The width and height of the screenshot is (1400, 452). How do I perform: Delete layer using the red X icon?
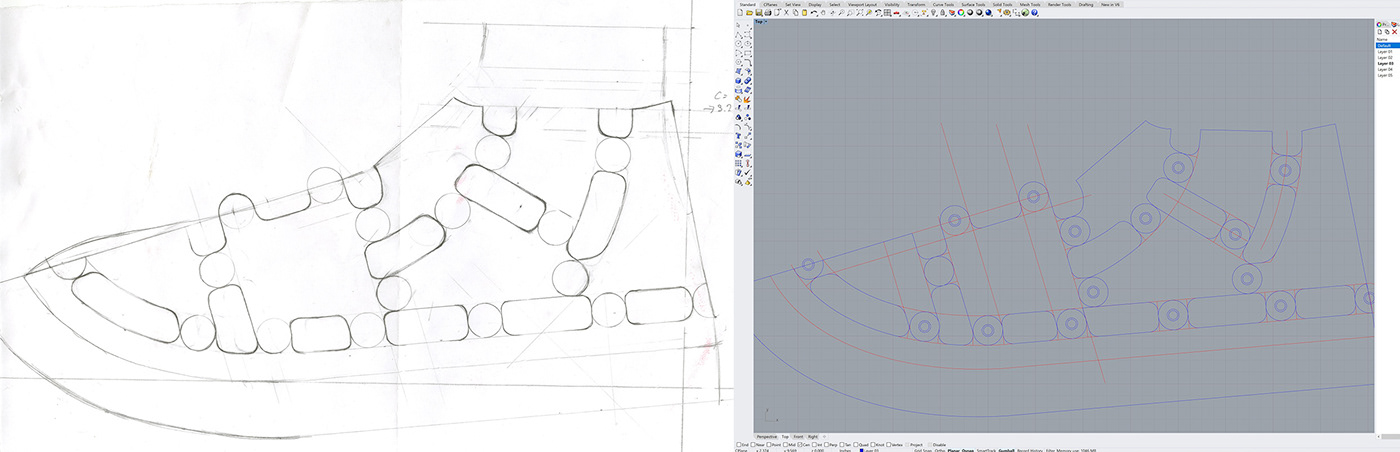(x=1395, y=32)
